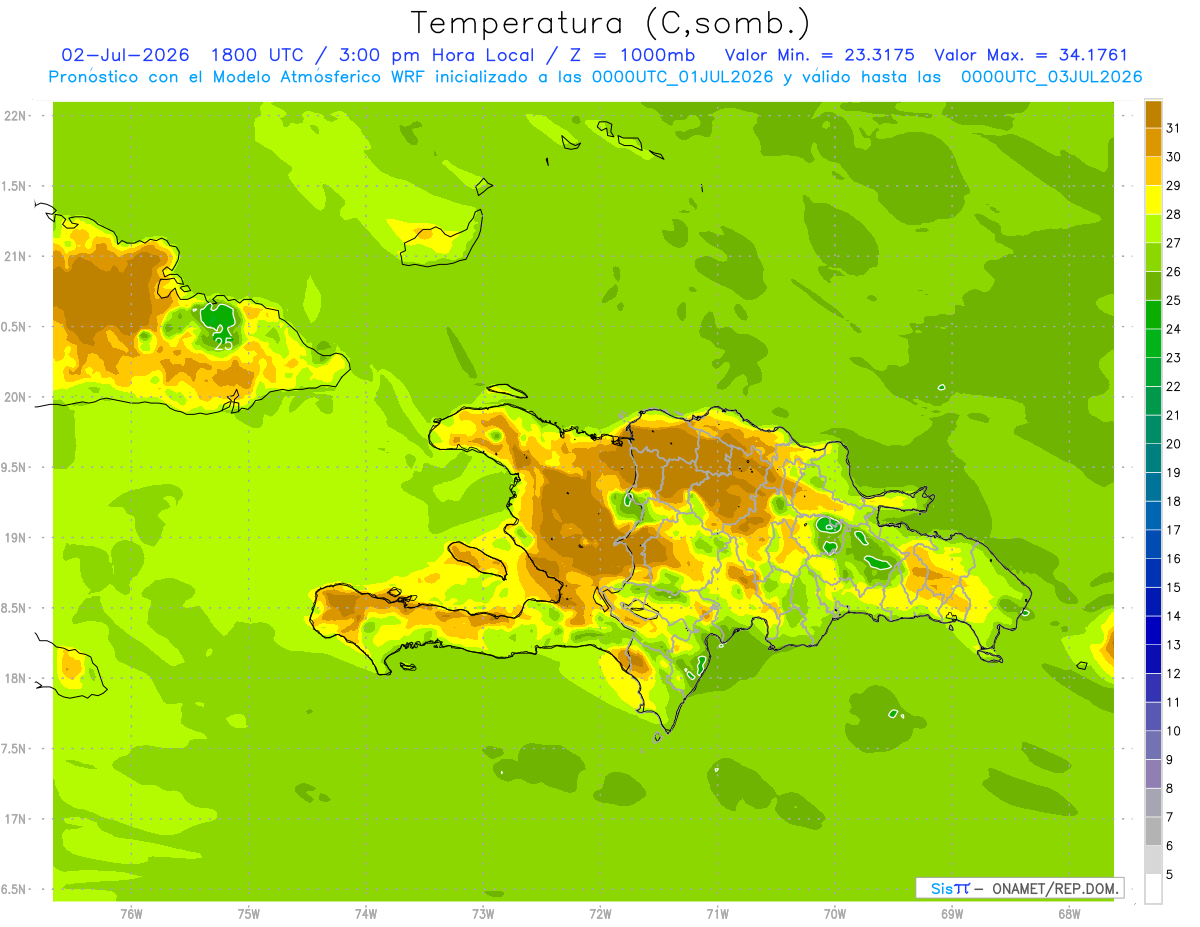Click the '0000UTC_01JUL2026' initialization time text
This screenshot has height=927, width=1200.
click(x=685, y=77)
